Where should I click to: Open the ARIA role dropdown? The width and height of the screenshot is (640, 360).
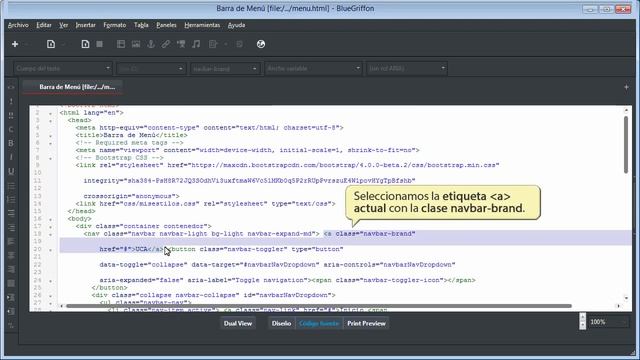(407, 68)
